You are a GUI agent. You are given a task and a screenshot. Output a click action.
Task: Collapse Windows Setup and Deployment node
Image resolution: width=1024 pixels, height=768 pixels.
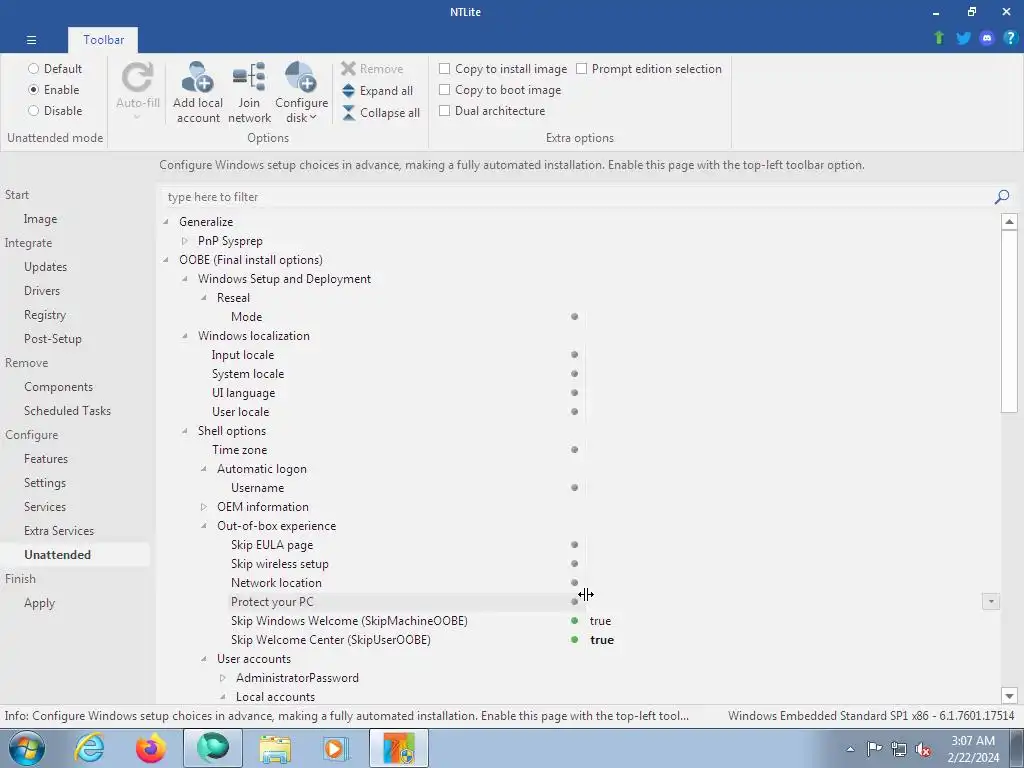(185, 279)
